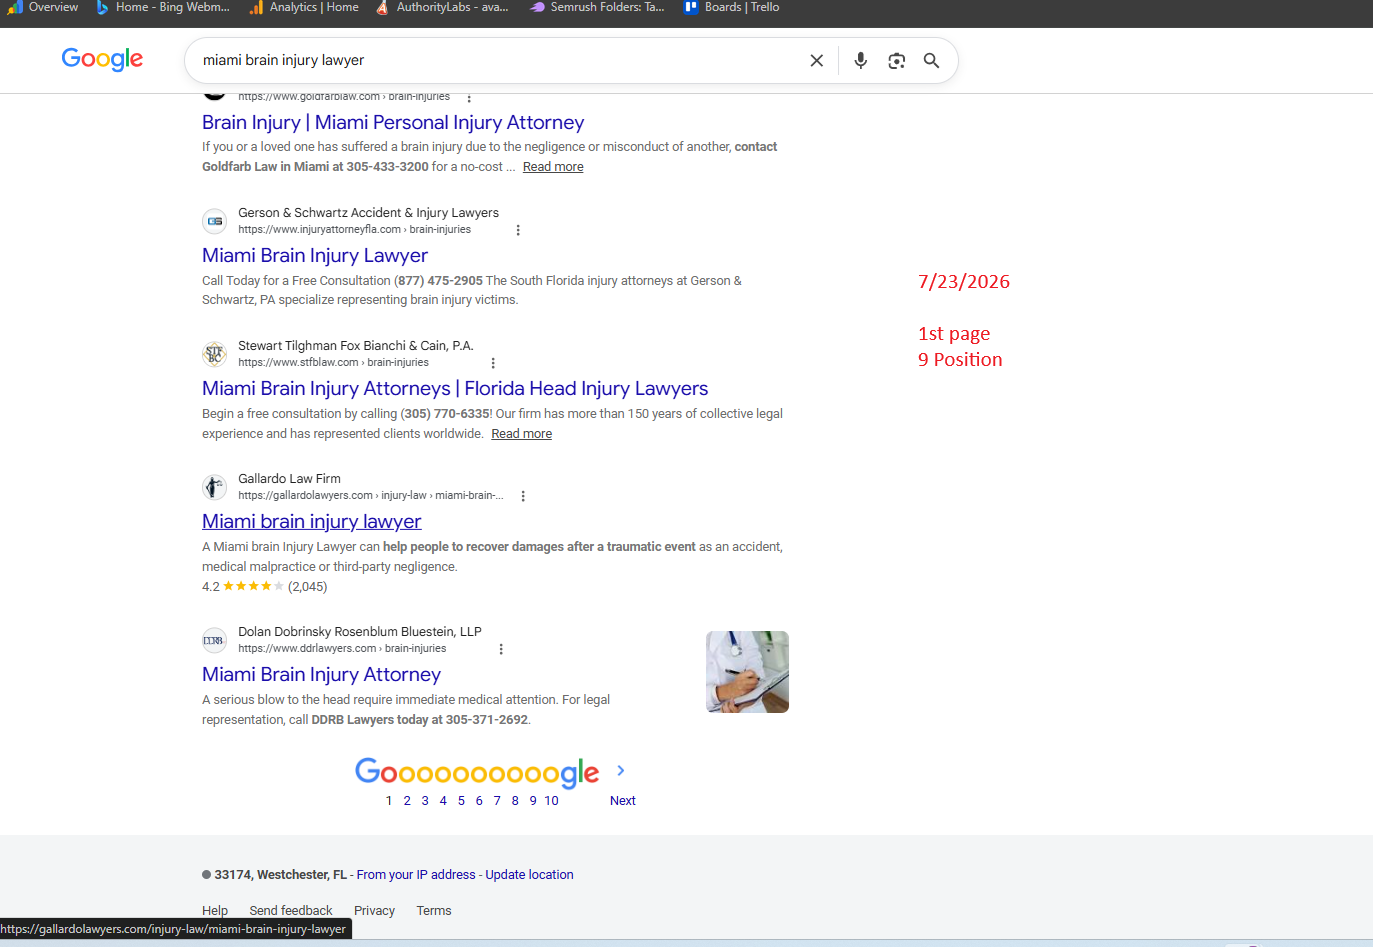Go to results page 10
This screenshot has width=1373, height=947.
coord(551,801)
